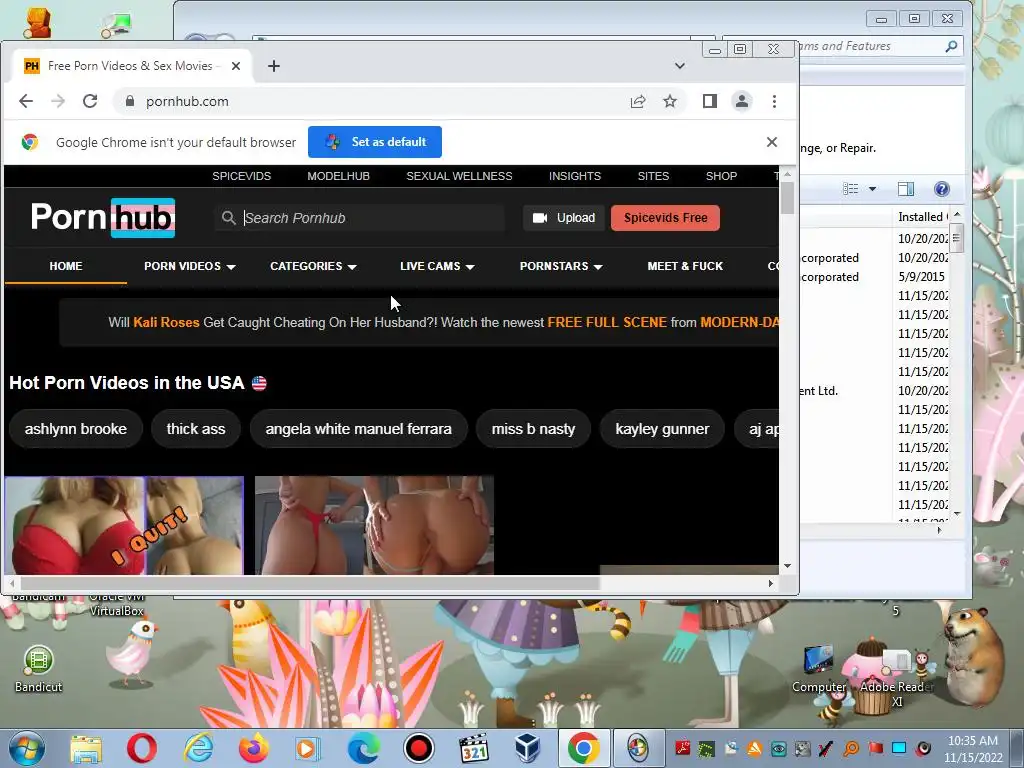
Task: Open a new tab with the plus button
Action: click(x=274, y=66)
